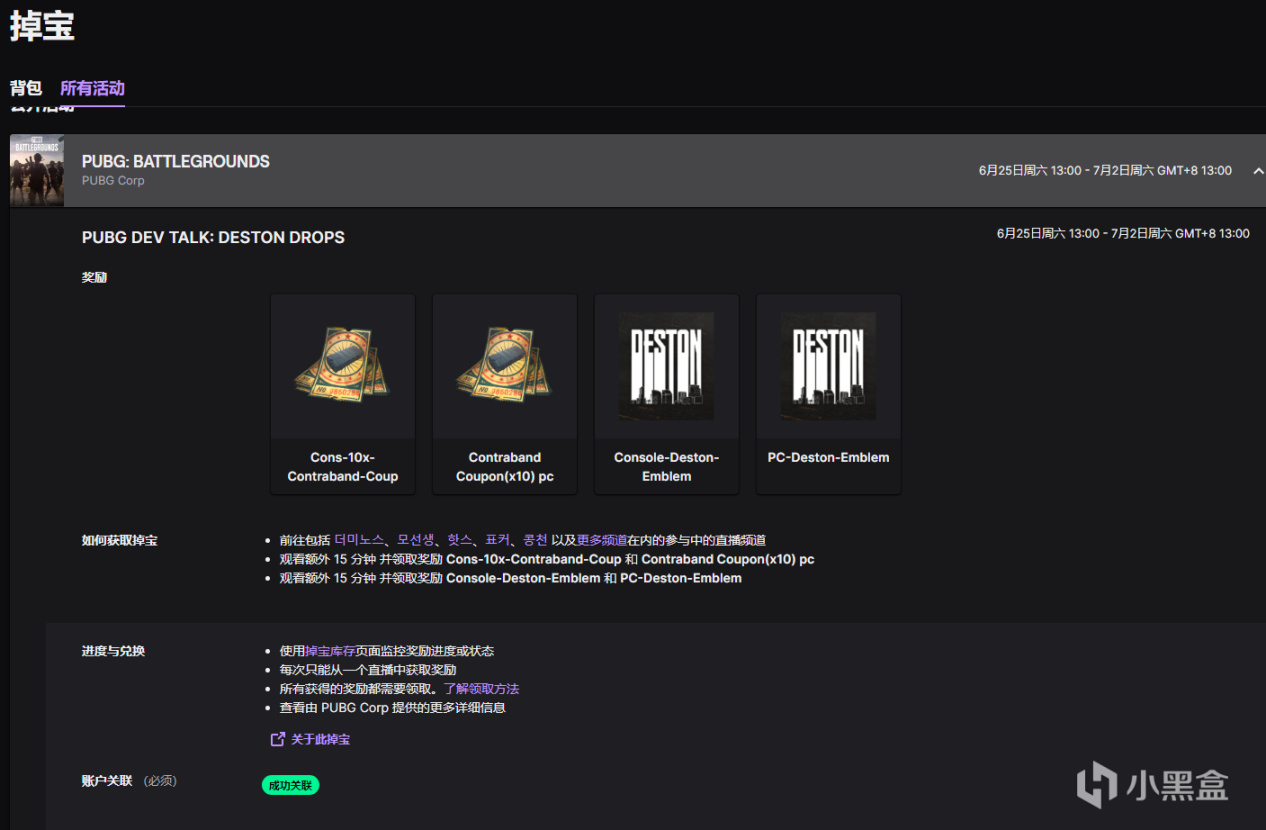The height and width of the screenshot is (830, 1266).
Task: Click the date range beside DESTON DROPS title
Action: (x=1123, y=234)
